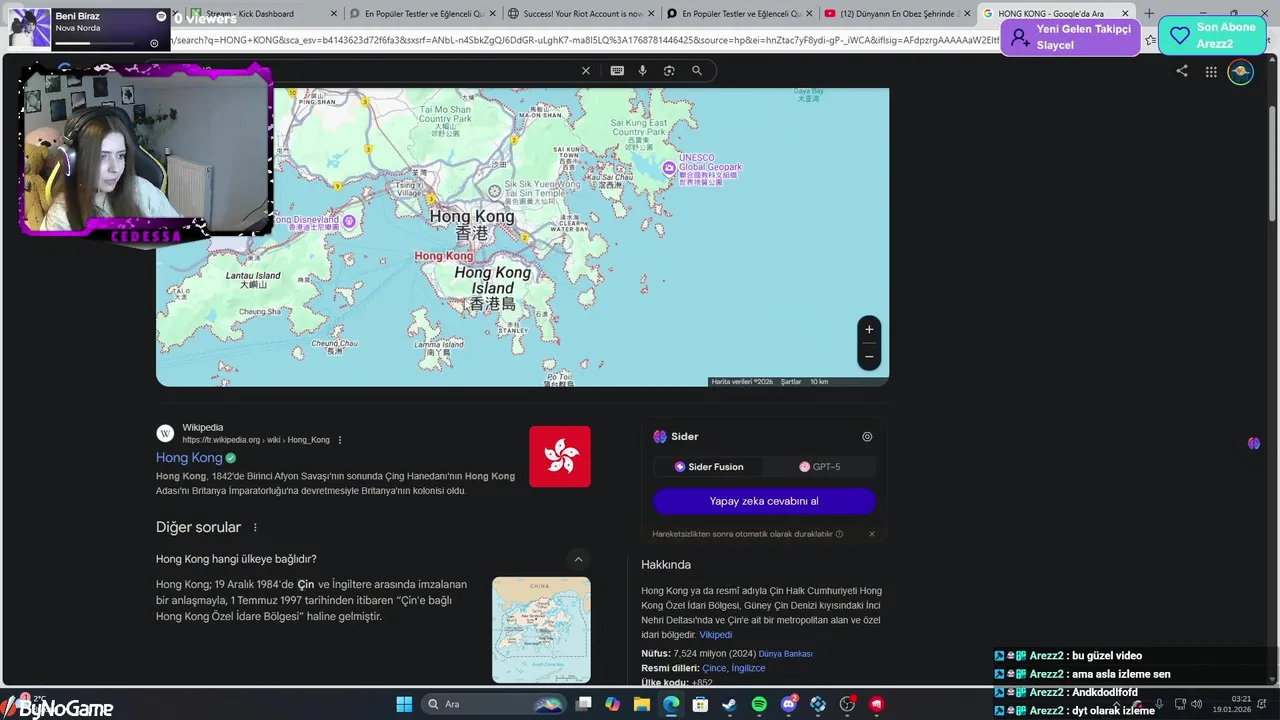1280x720 pixels.
Task: Select Sider Fusion model option
Action: coord(709,467)
